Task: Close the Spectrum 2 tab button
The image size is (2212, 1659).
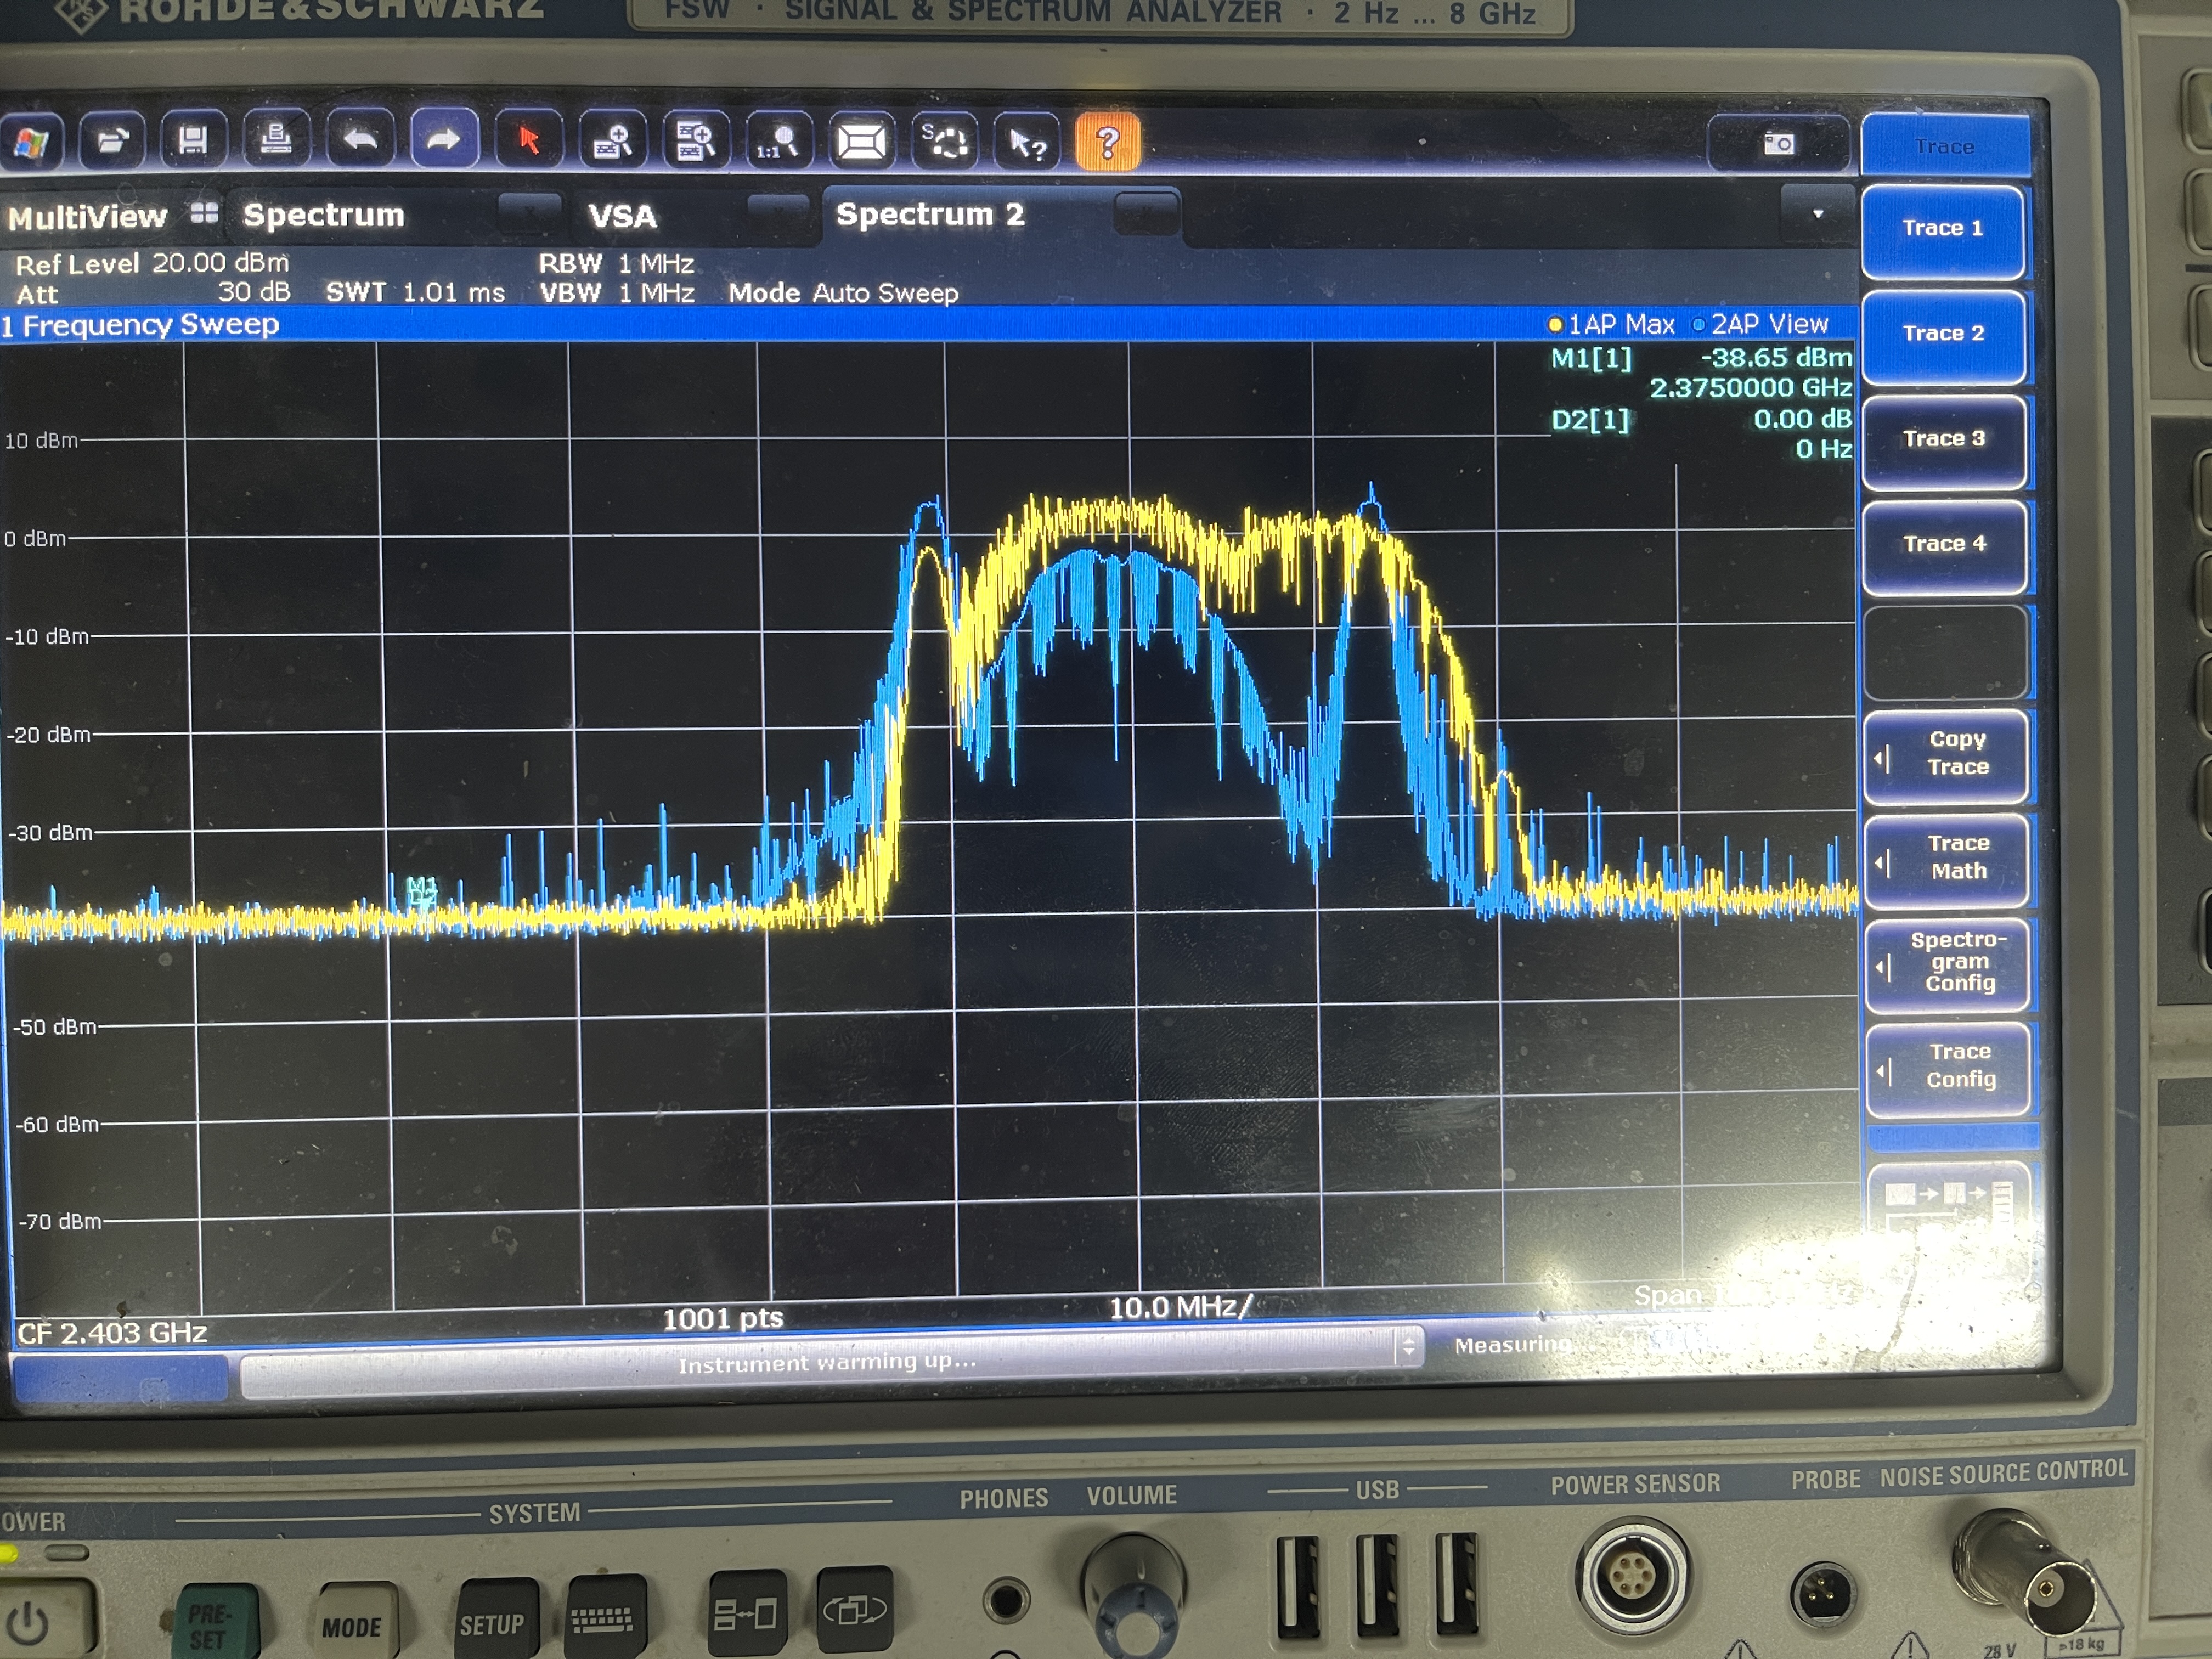Action: (1146, 212)
